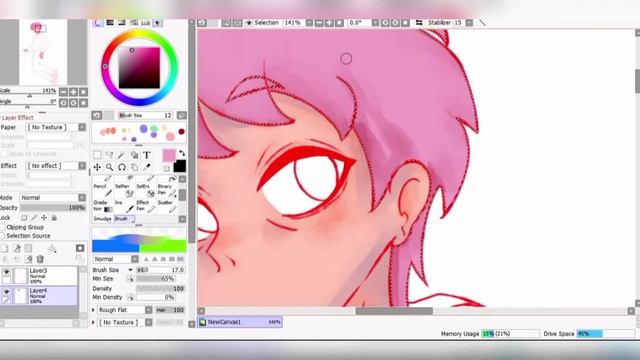Screen dimensions: 640x360
Task: Choose the Effect Pen tool
Action: (146, 206)
